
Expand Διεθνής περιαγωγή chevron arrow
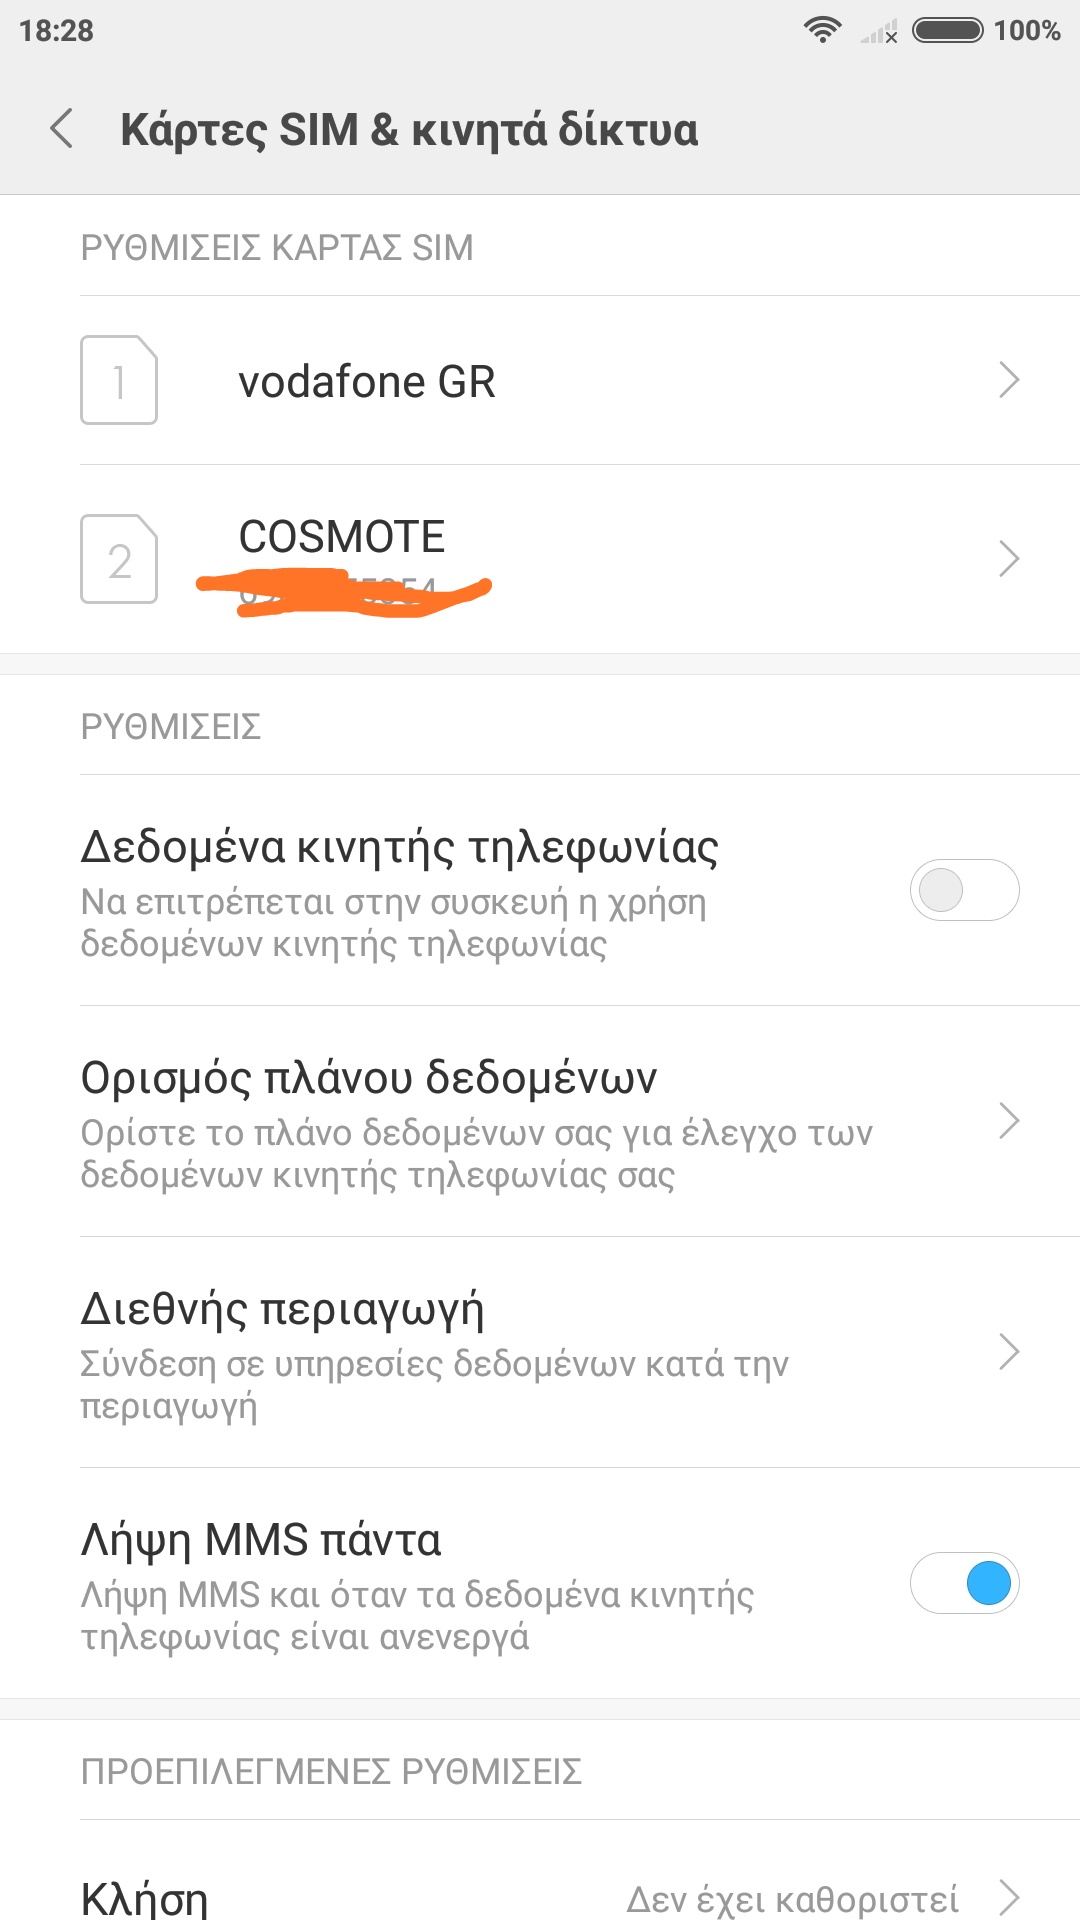1009,1352
